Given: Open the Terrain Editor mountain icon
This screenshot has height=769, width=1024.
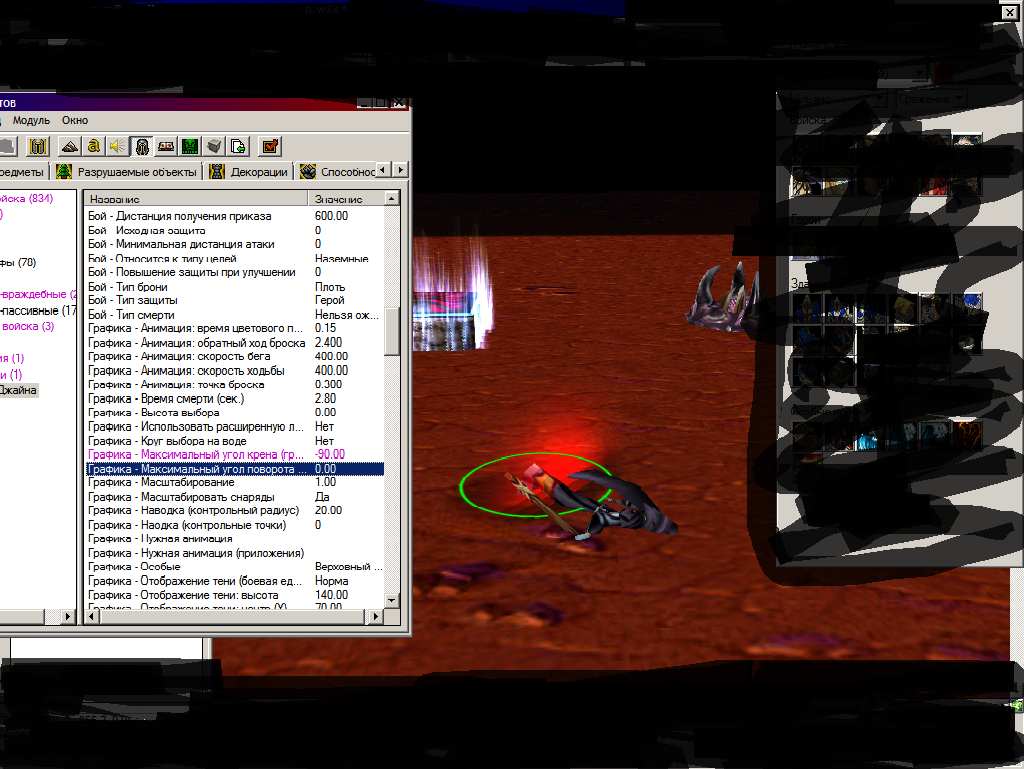Looking at the screenshot, I should [x=70, y=146].
